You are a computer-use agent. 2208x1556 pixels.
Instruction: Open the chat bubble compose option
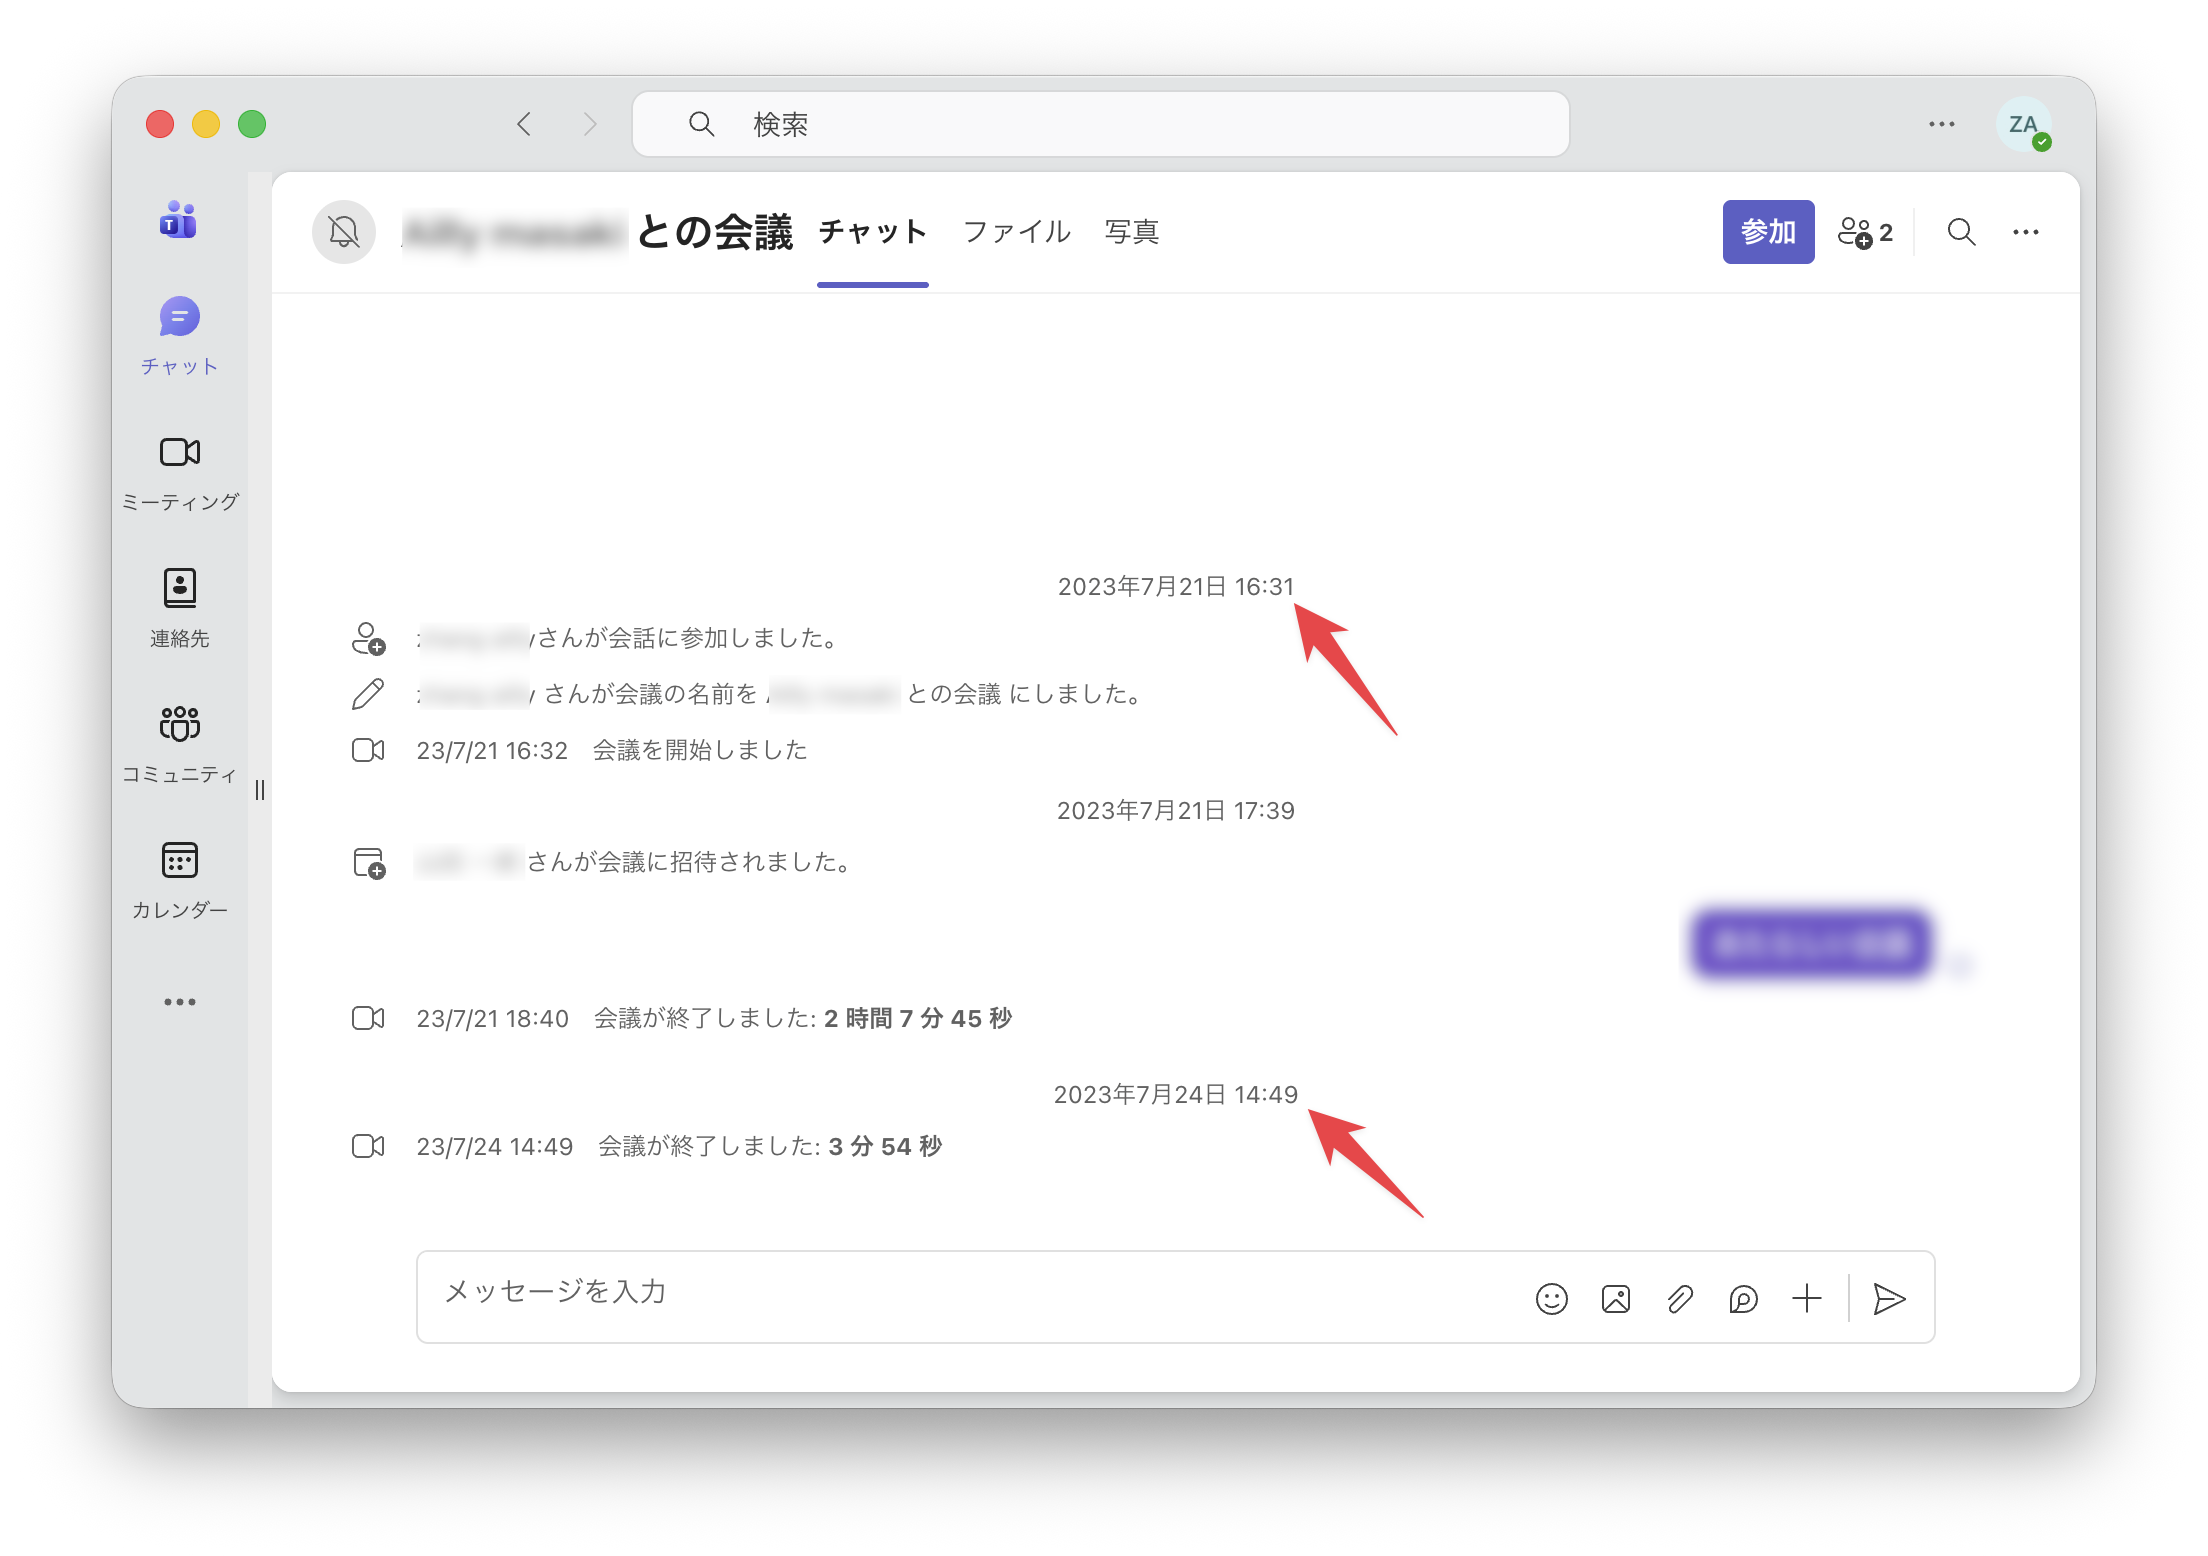click(1743, 1299)
